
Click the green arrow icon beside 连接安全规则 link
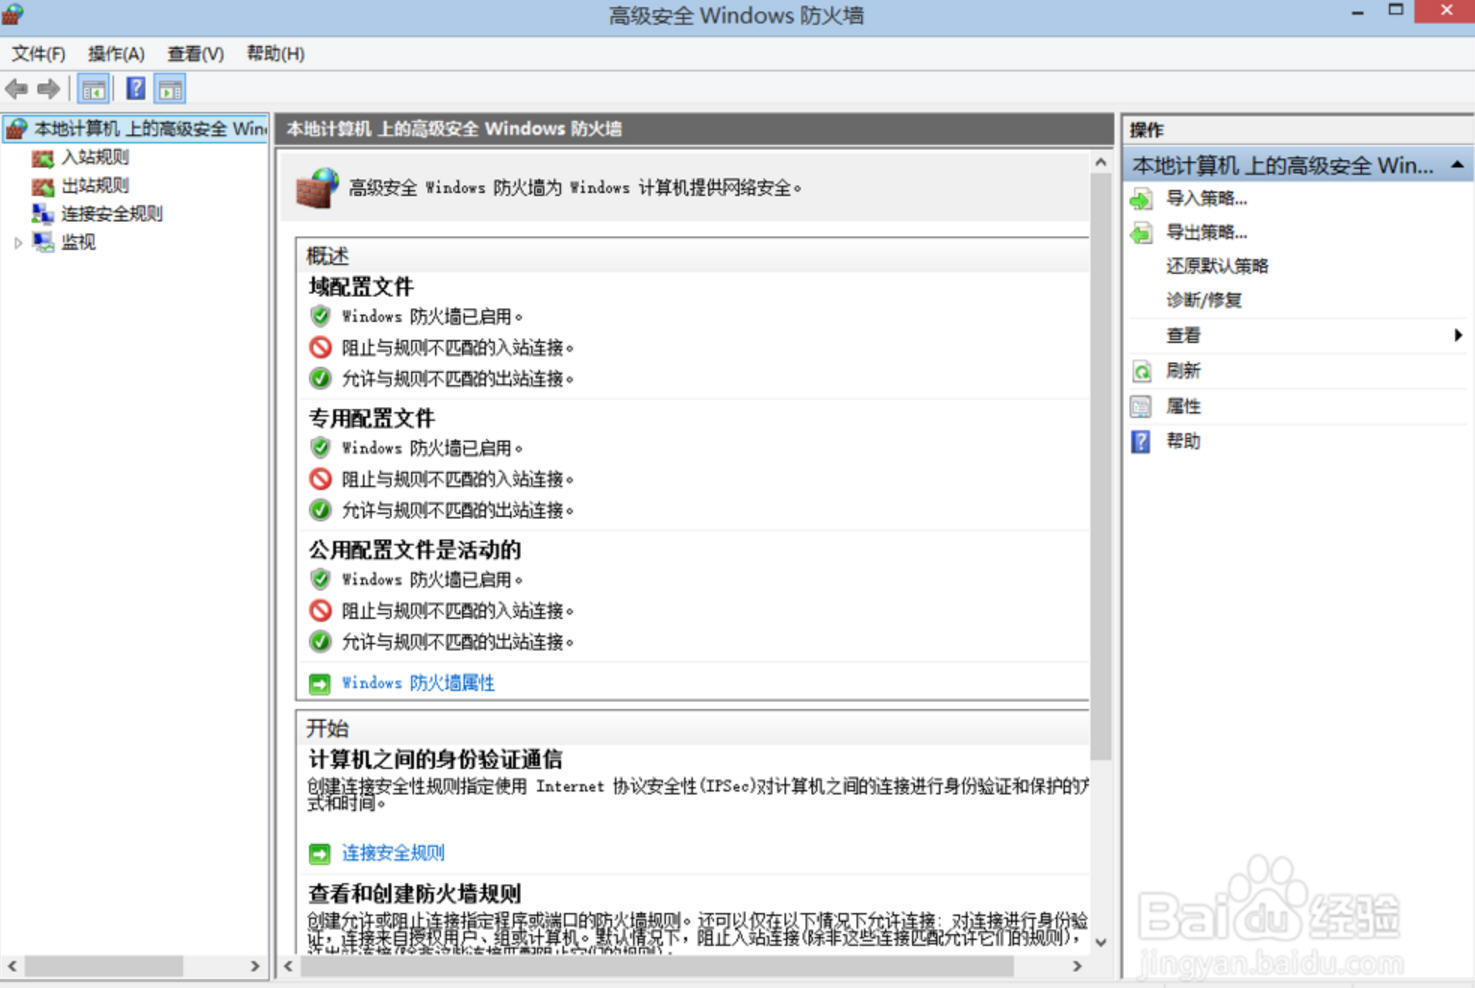319,854
